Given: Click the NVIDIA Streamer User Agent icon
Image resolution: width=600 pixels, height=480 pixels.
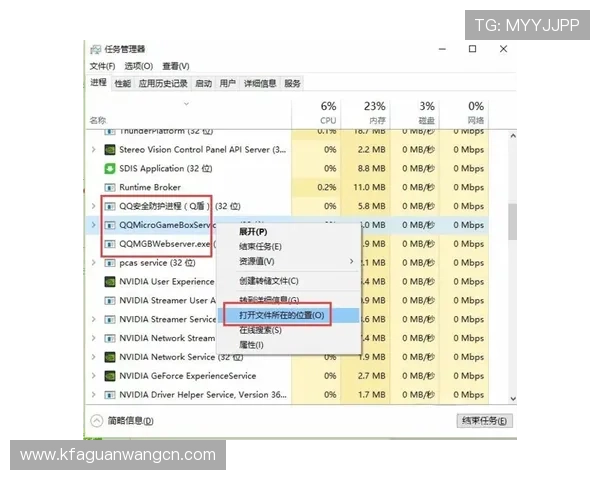Looking at the screenshot, I should pos(110,300).
